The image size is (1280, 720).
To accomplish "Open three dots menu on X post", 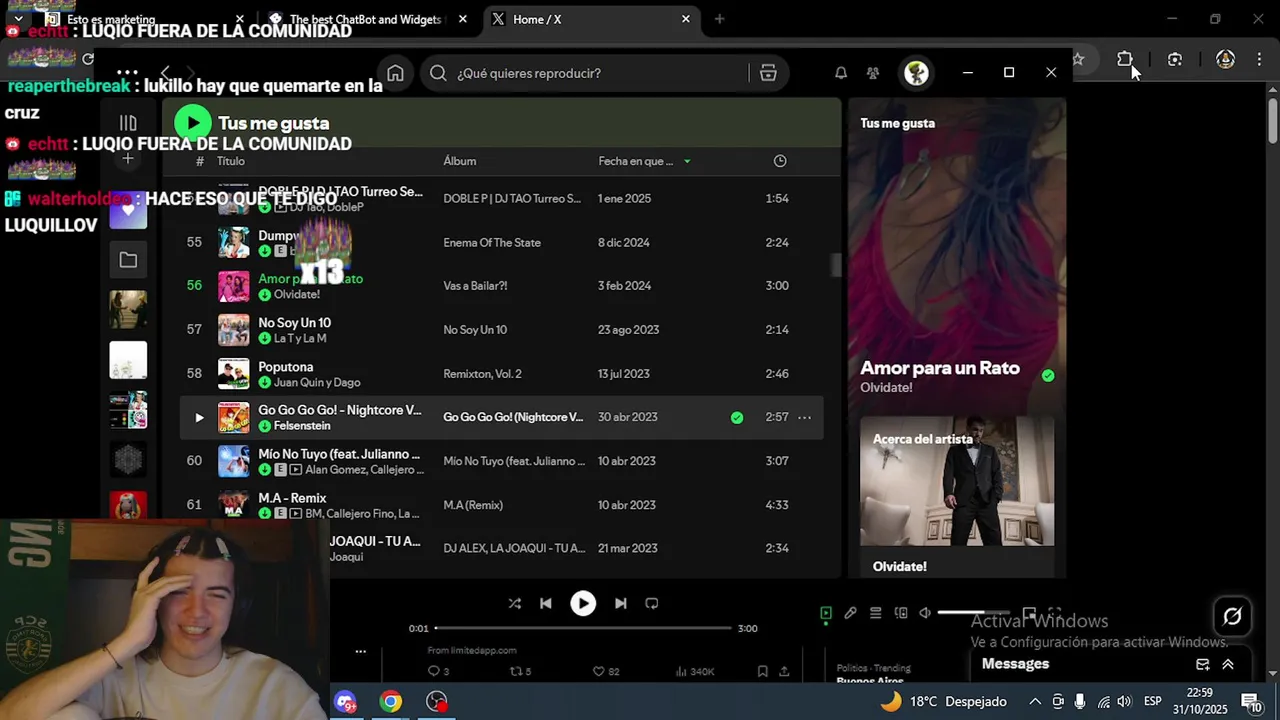I will tap(360, 651).
